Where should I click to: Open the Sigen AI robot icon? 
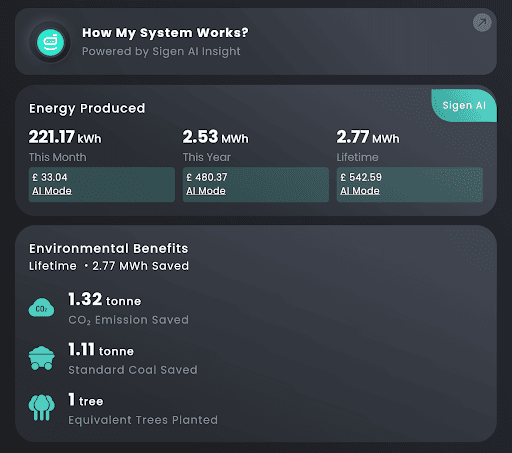50,42
